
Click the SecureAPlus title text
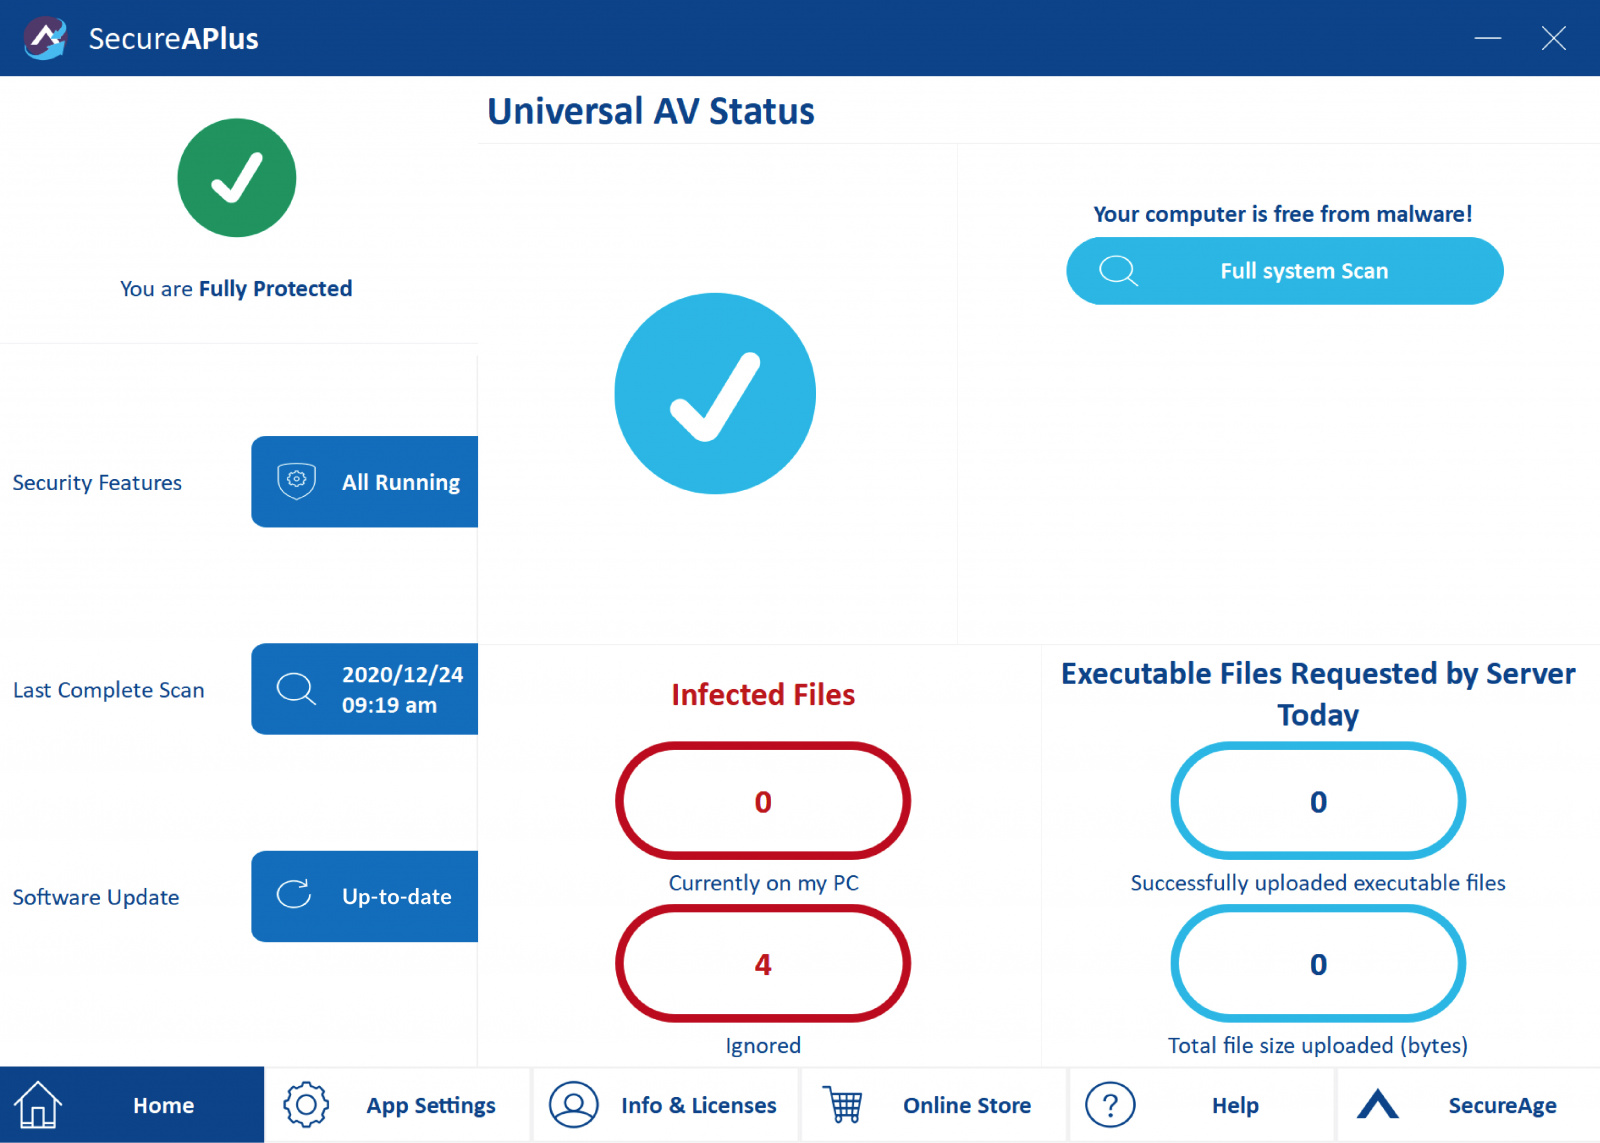coord(174,39)
